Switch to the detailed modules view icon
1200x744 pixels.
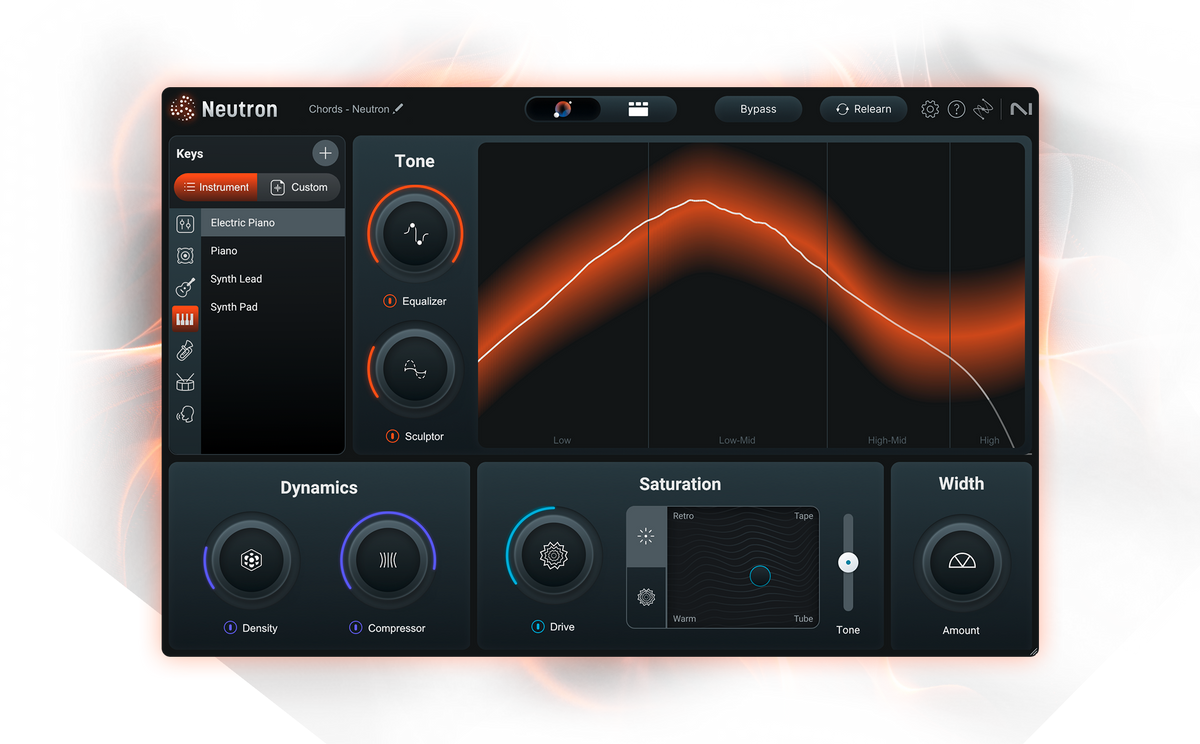pos(638,109)
